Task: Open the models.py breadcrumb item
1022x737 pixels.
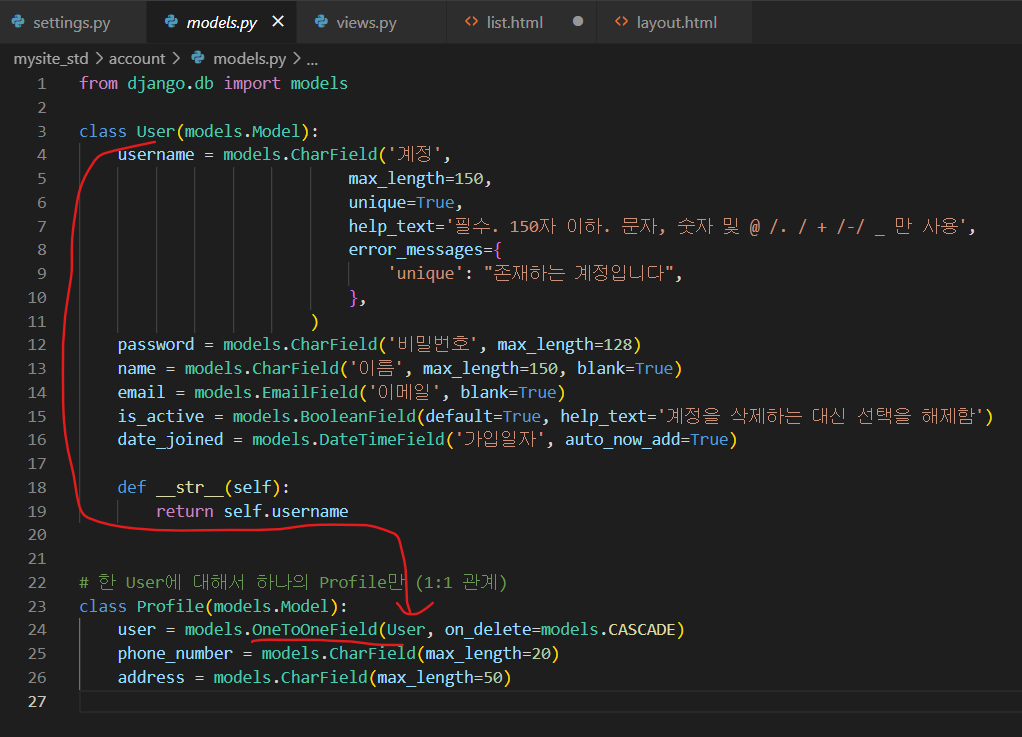Action: (250, 59)
